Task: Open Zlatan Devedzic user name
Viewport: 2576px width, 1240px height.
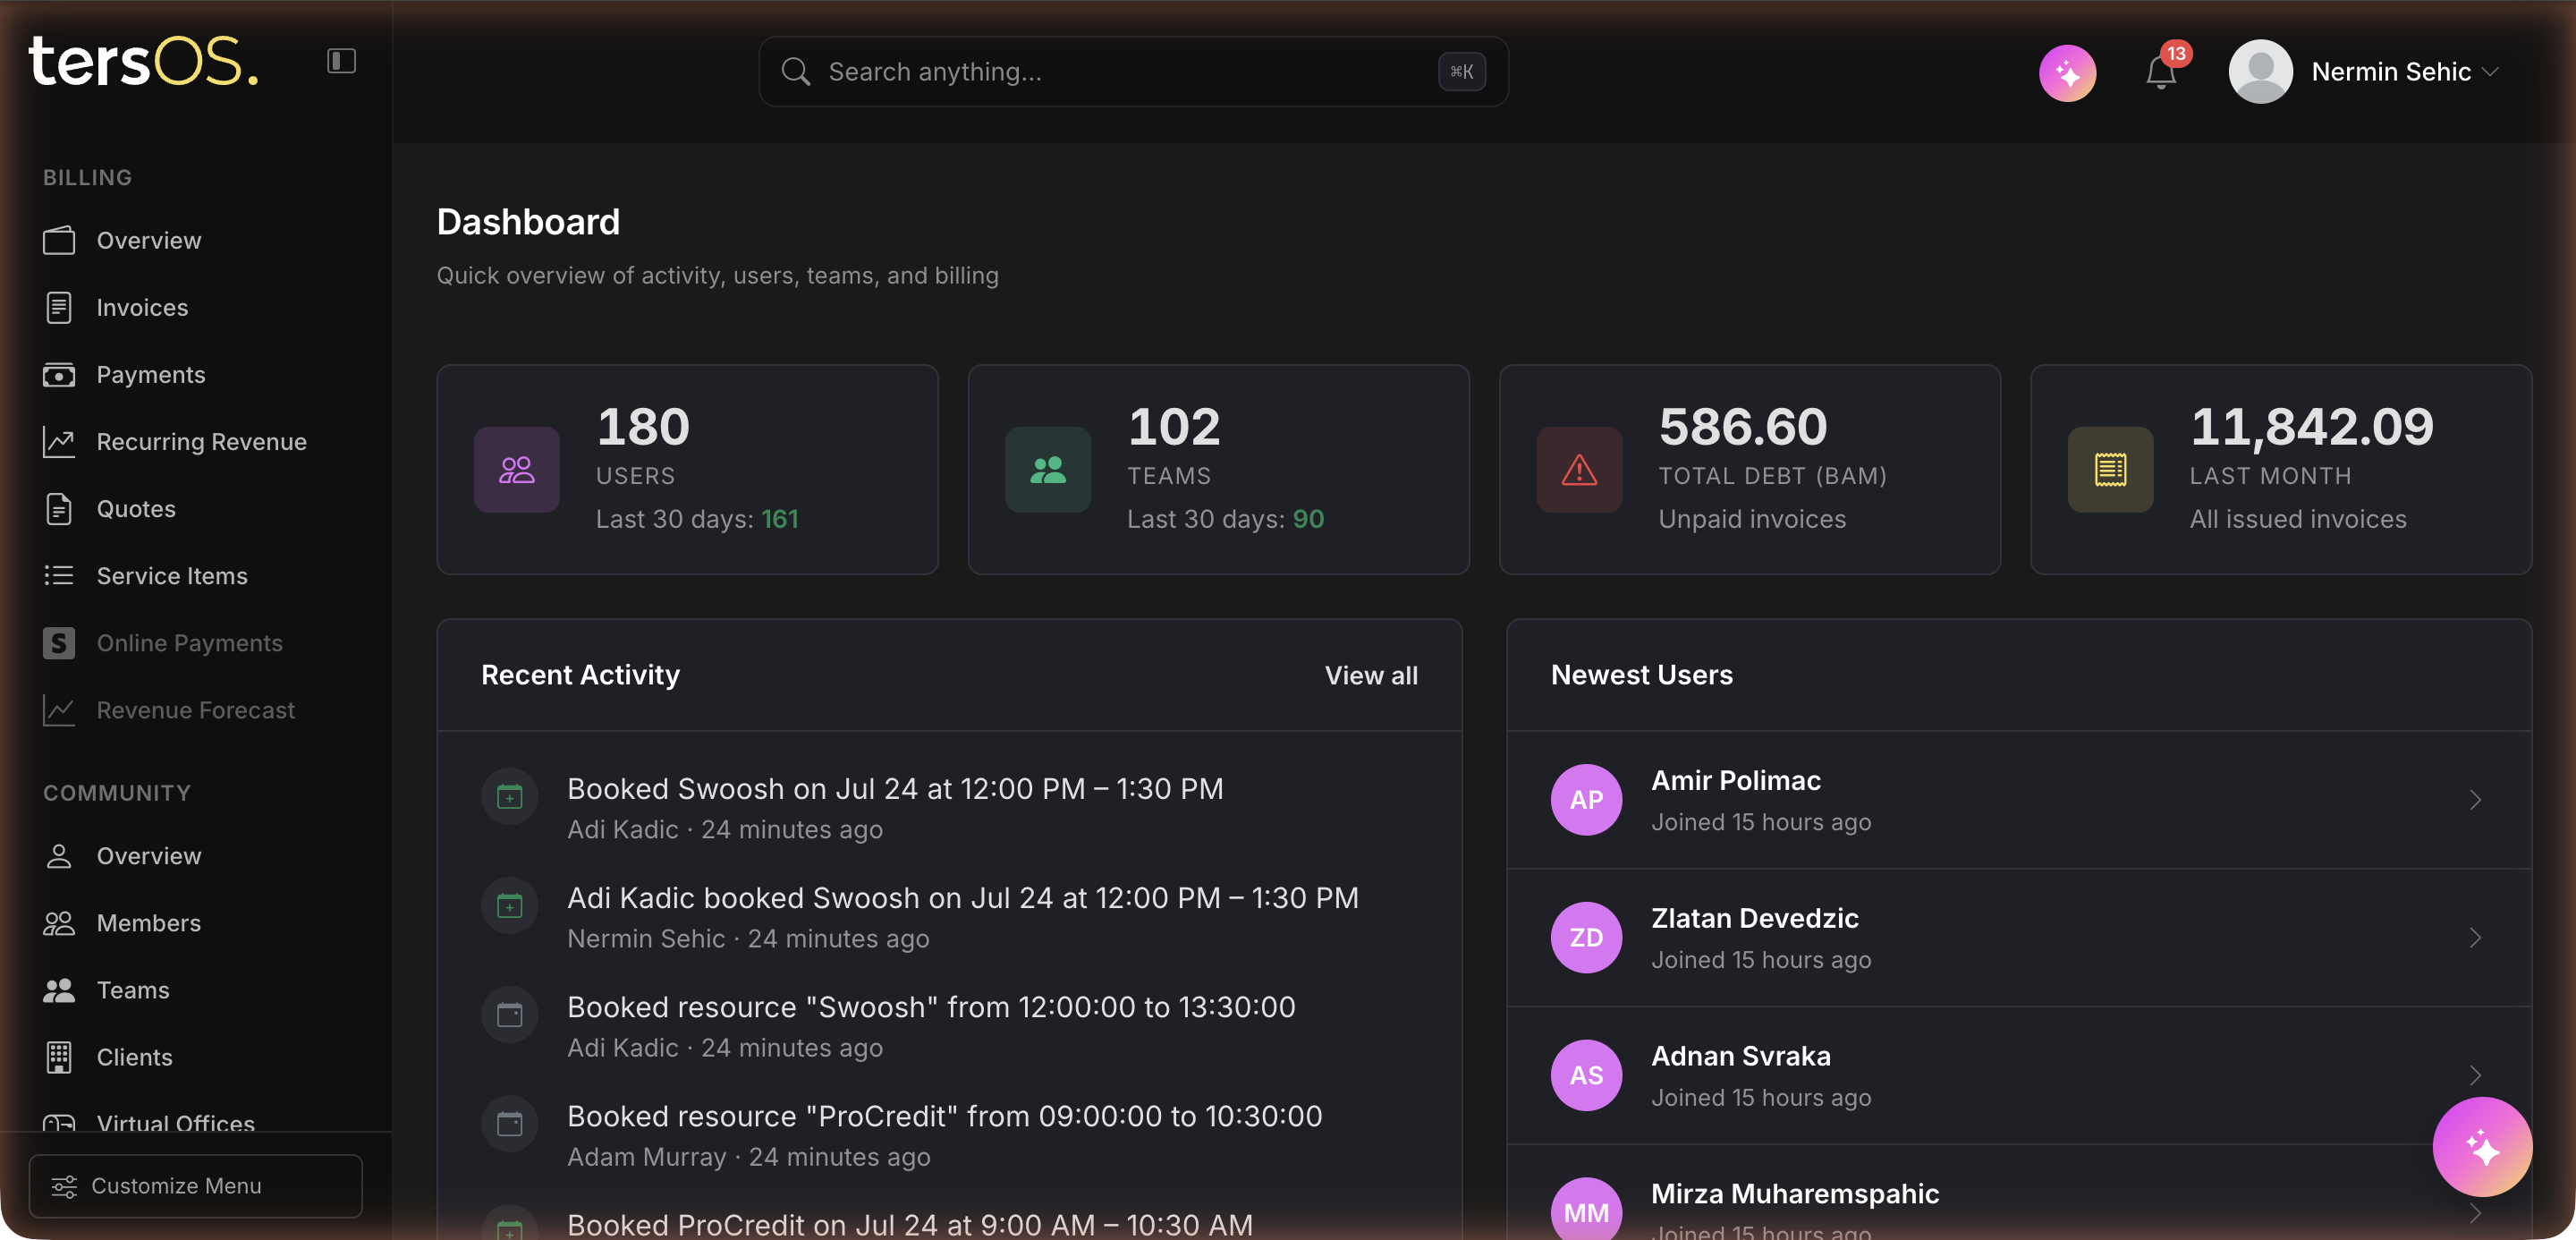Action: pos(1754,918)
